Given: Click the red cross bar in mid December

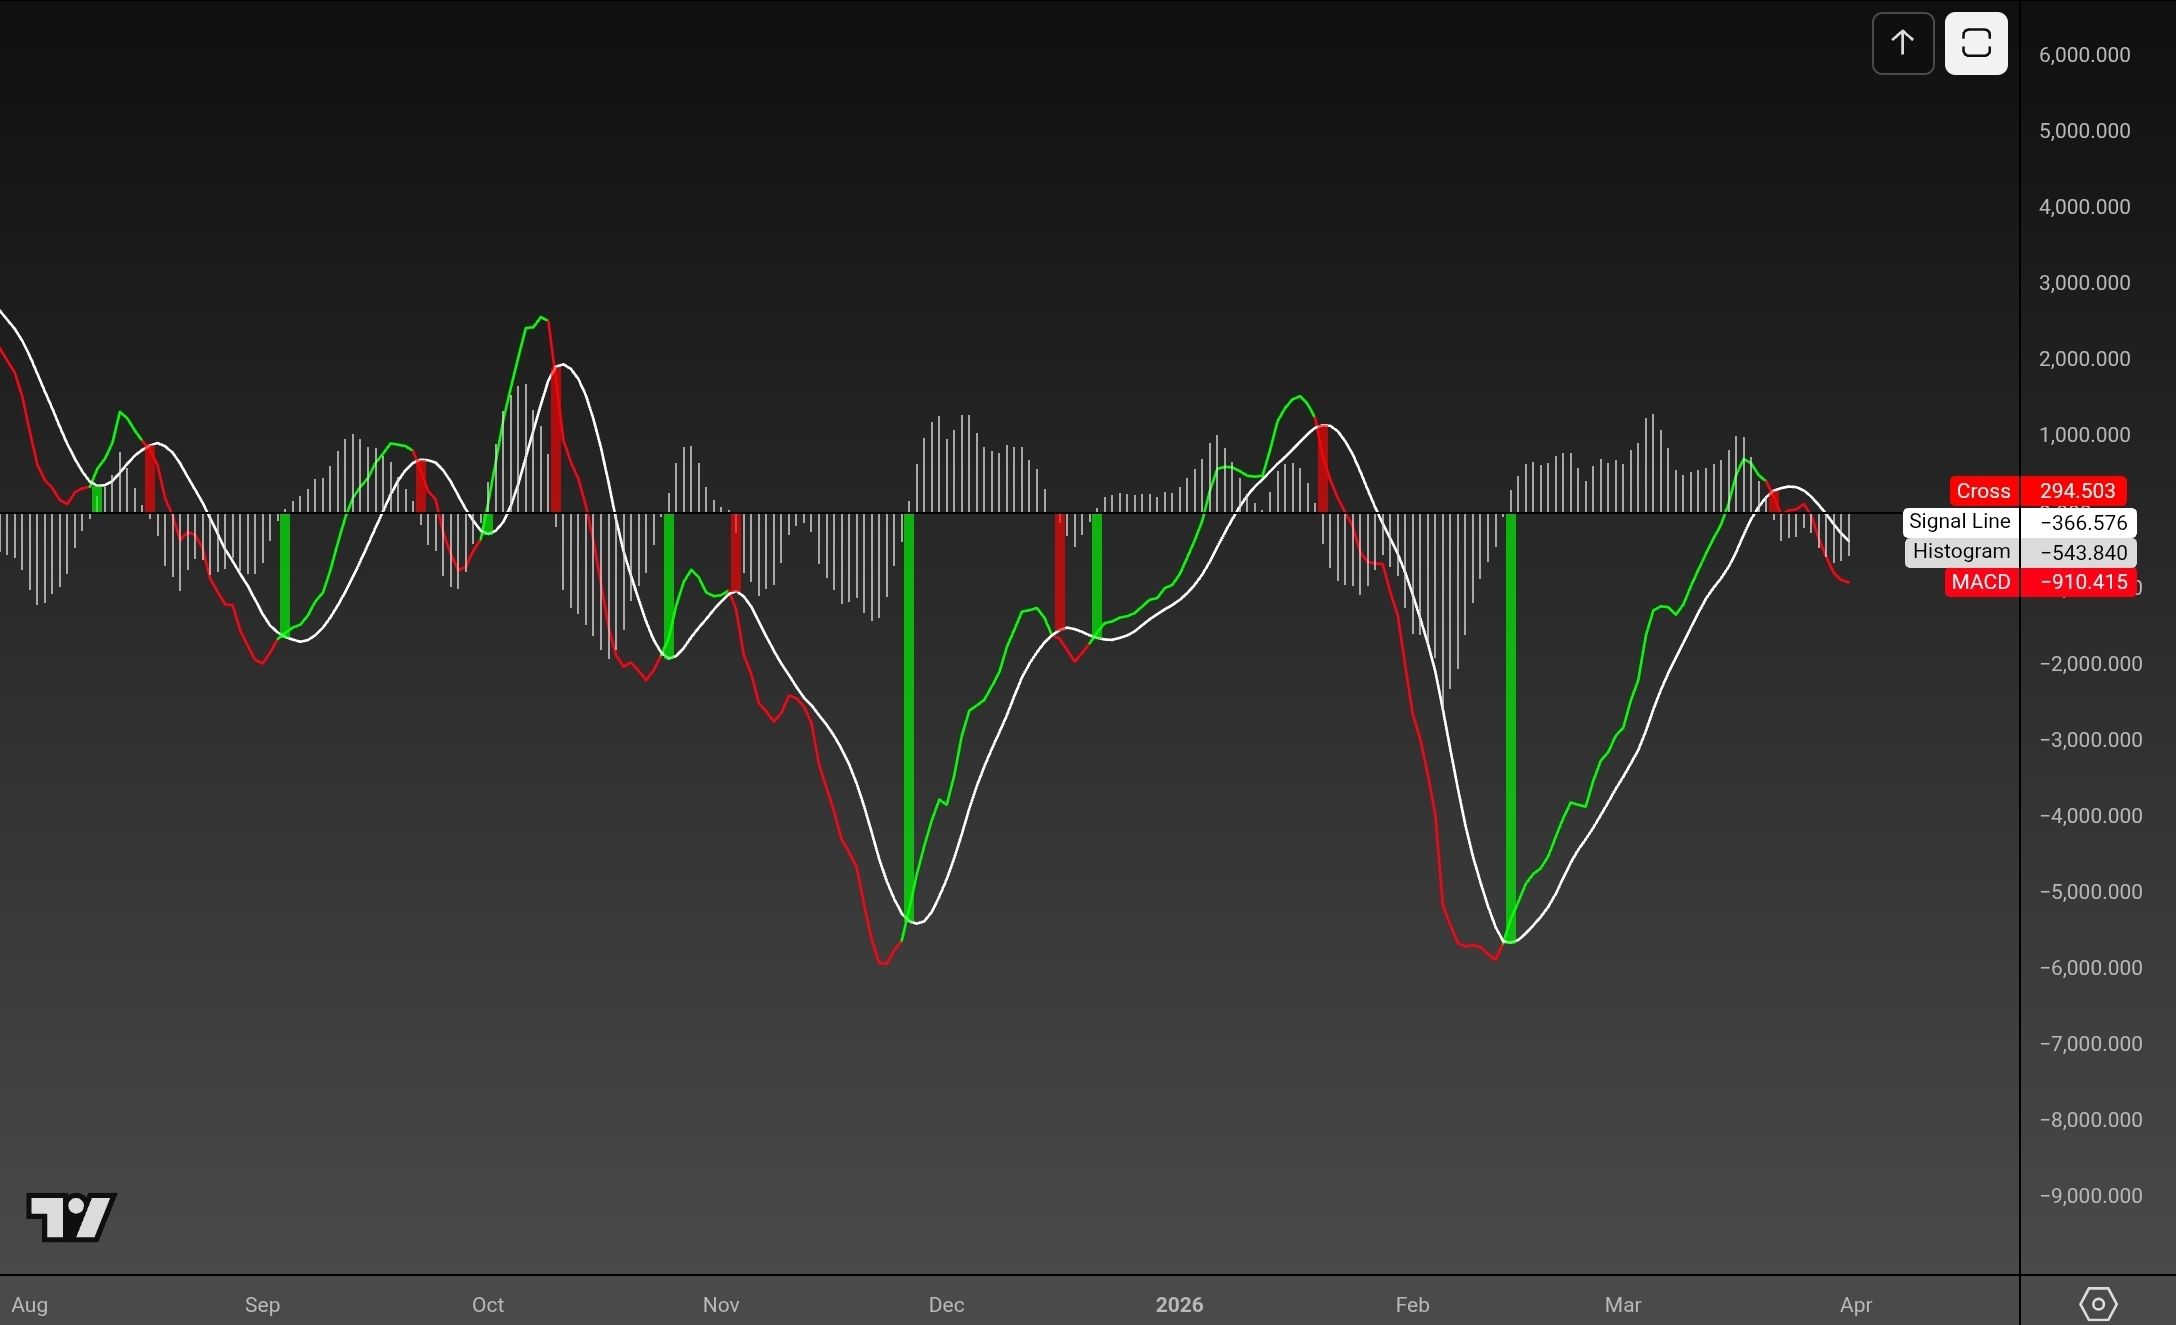Looking at the screenshot, I should tap(1060, 572).
